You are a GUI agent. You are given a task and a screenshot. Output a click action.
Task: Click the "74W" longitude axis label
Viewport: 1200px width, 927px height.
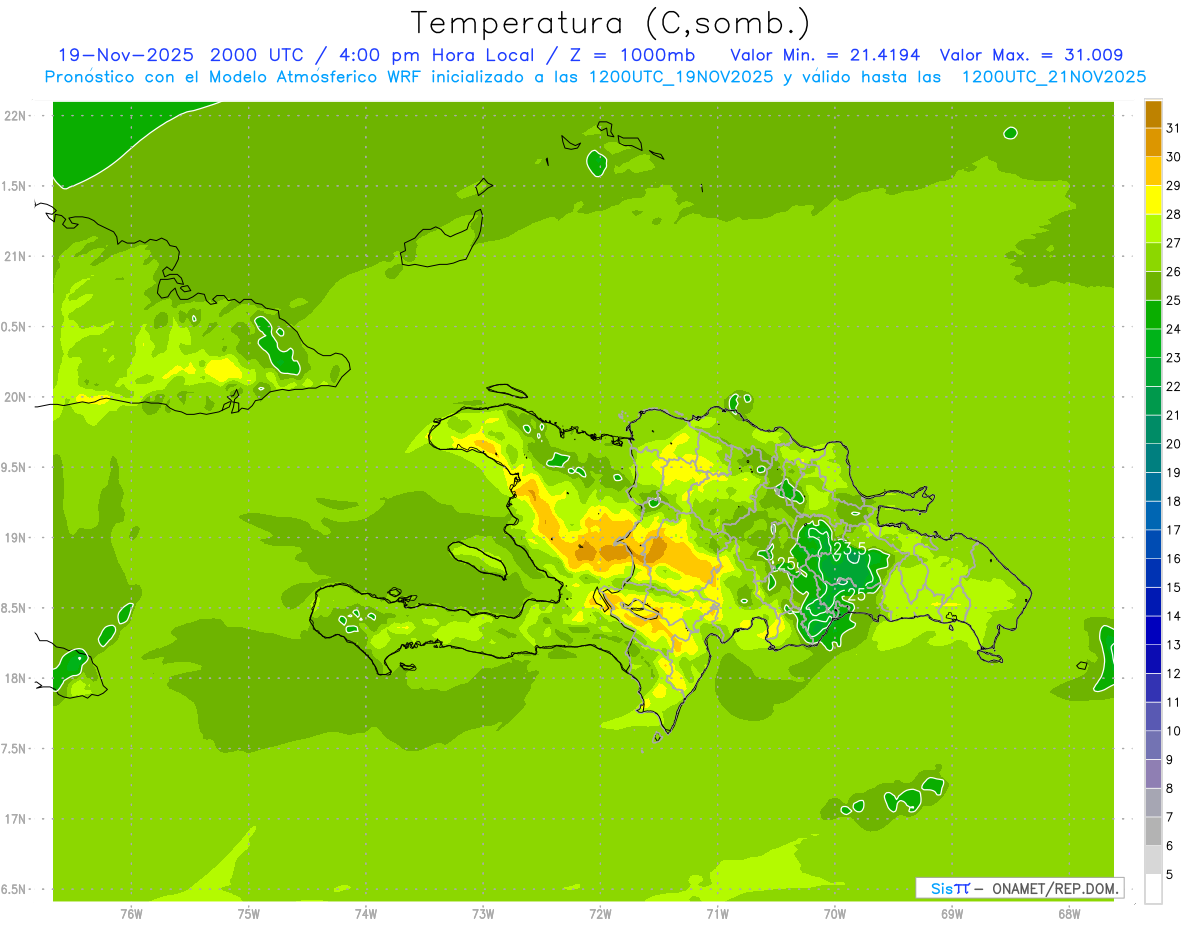coord(366,914)
